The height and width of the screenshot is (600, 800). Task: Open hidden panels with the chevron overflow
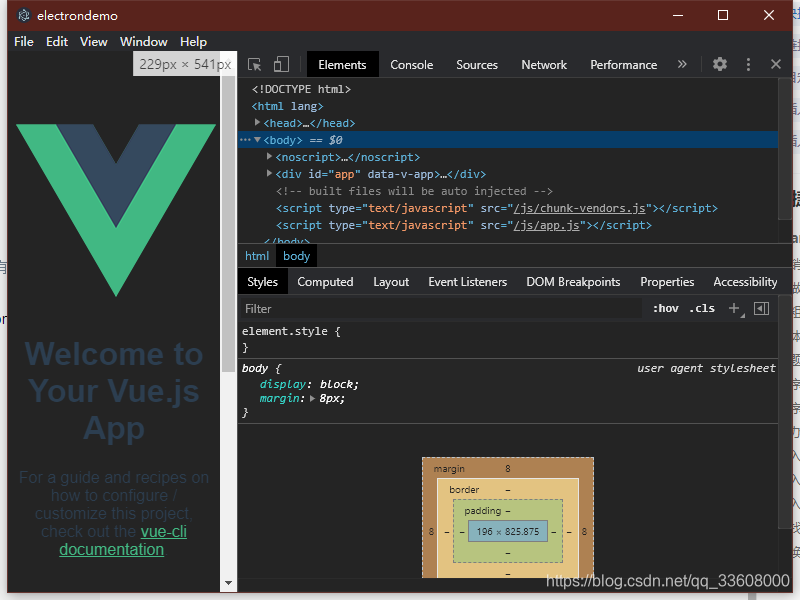[682, 64]
